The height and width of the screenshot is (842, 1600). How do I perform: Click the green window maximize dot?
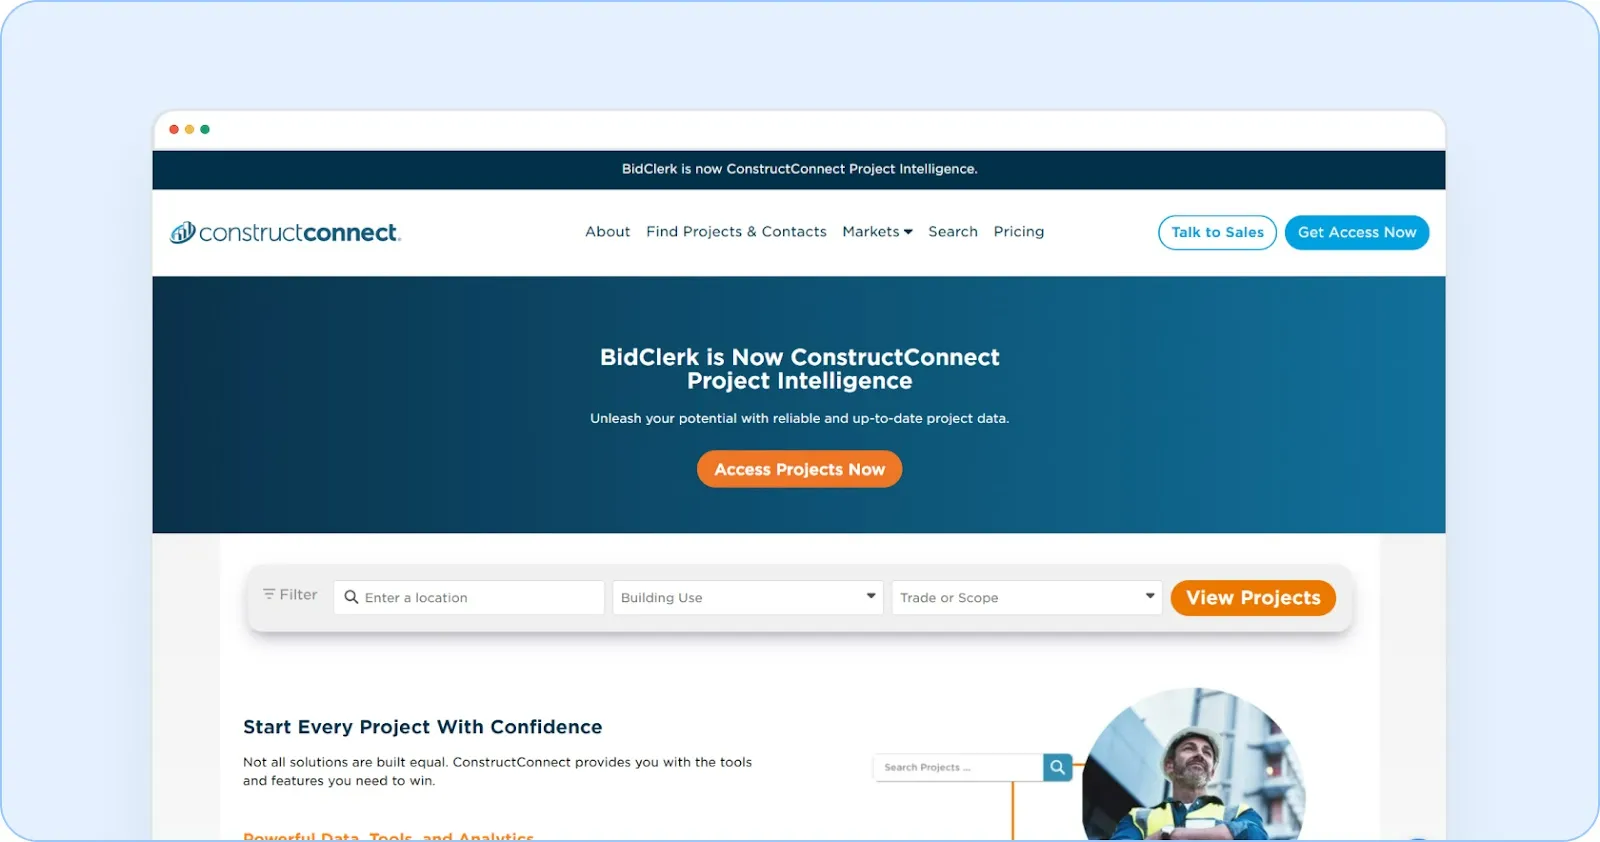(x=205, y=129)
